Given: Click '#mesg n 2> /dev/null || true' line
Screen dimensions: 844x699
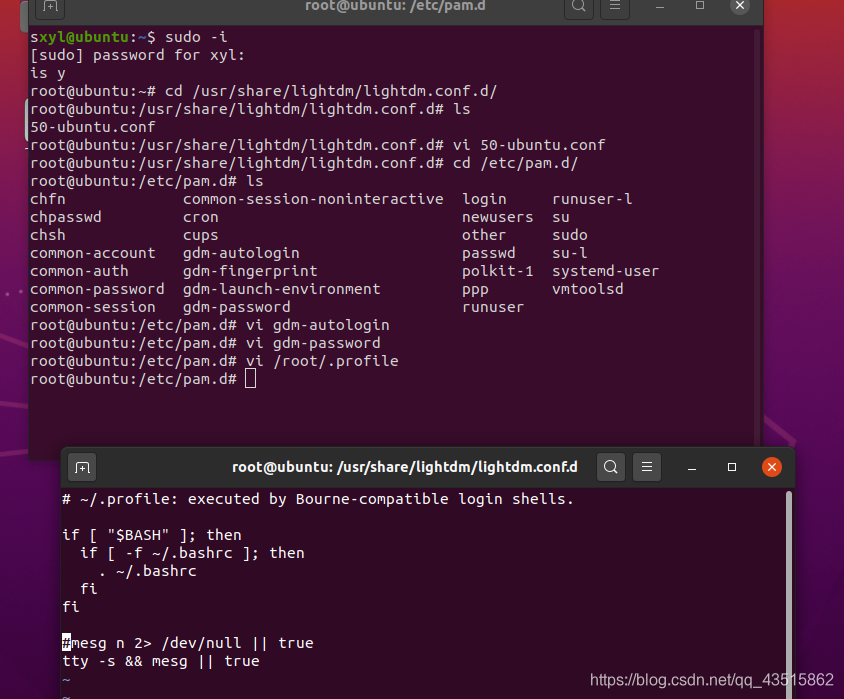Looking at the screenshot, I should [188, 643].
